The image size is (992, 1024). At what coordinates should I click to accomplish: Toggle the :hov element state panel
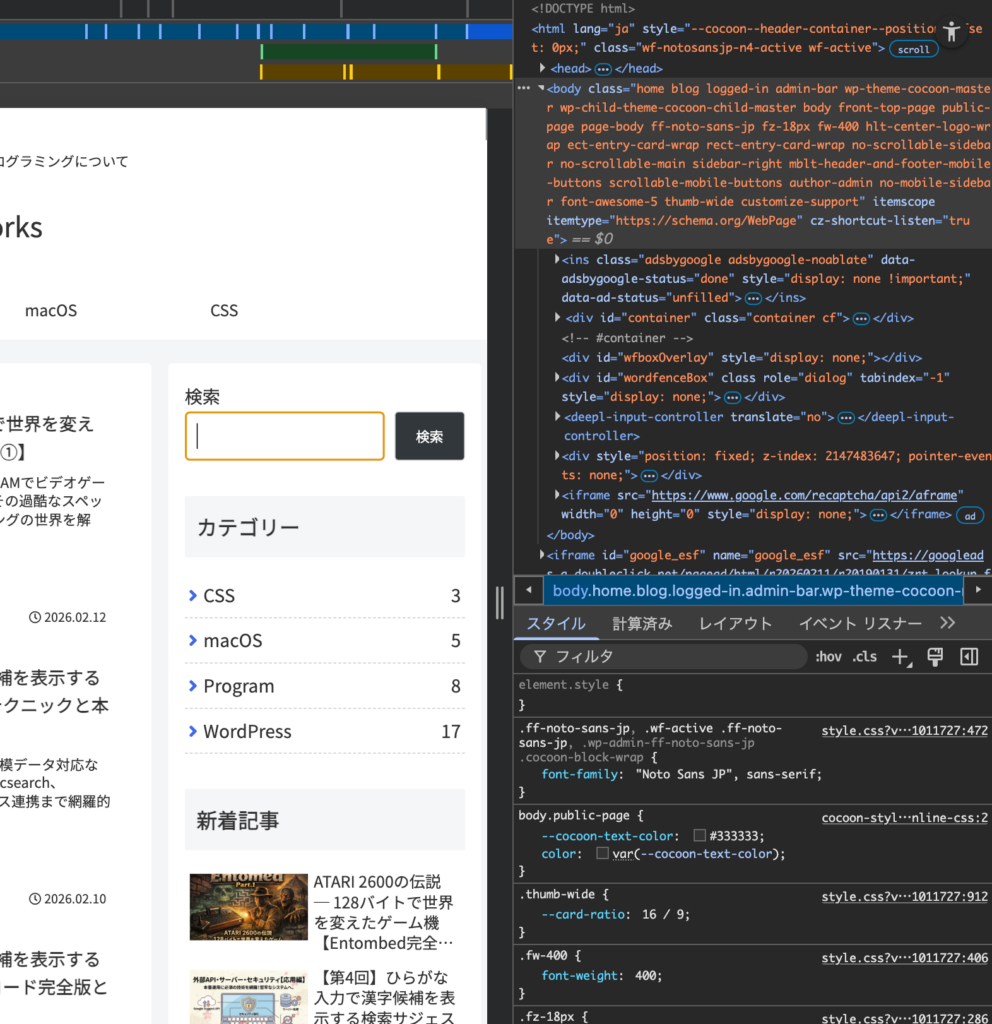(x=828, y=657)
